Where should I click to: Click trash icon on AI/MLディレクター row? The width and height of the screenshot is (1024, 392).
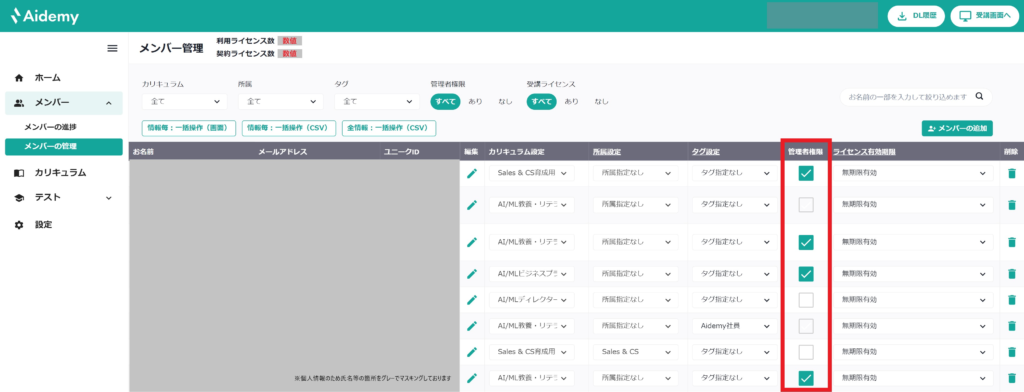[1012, 300]
